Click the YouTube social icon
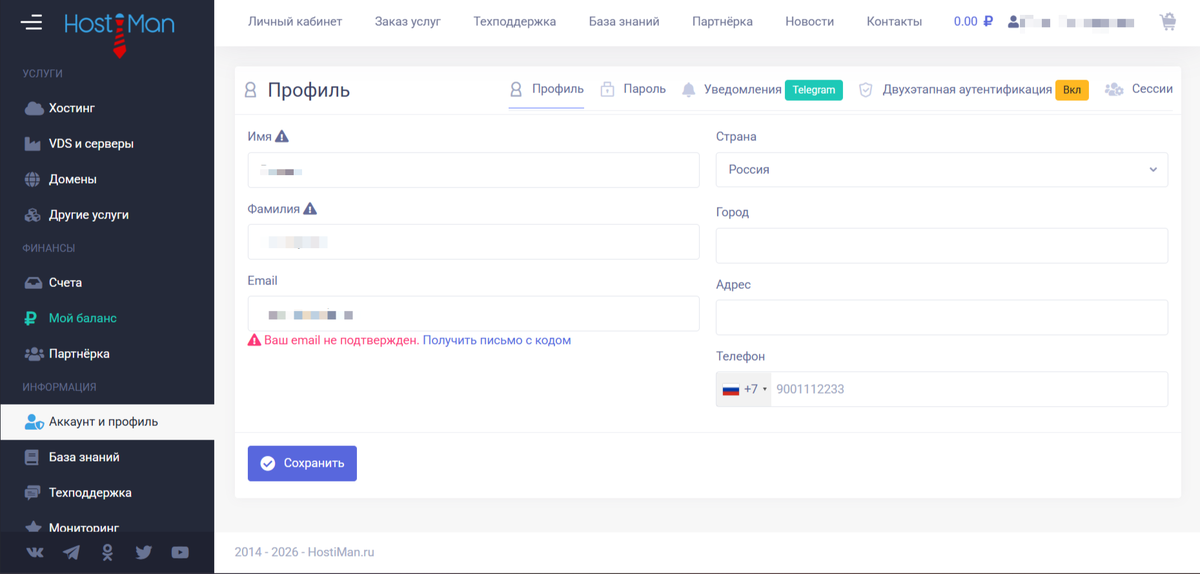Image resolution: width=1200 pixels, height=574 pixels. pos(180,552)
